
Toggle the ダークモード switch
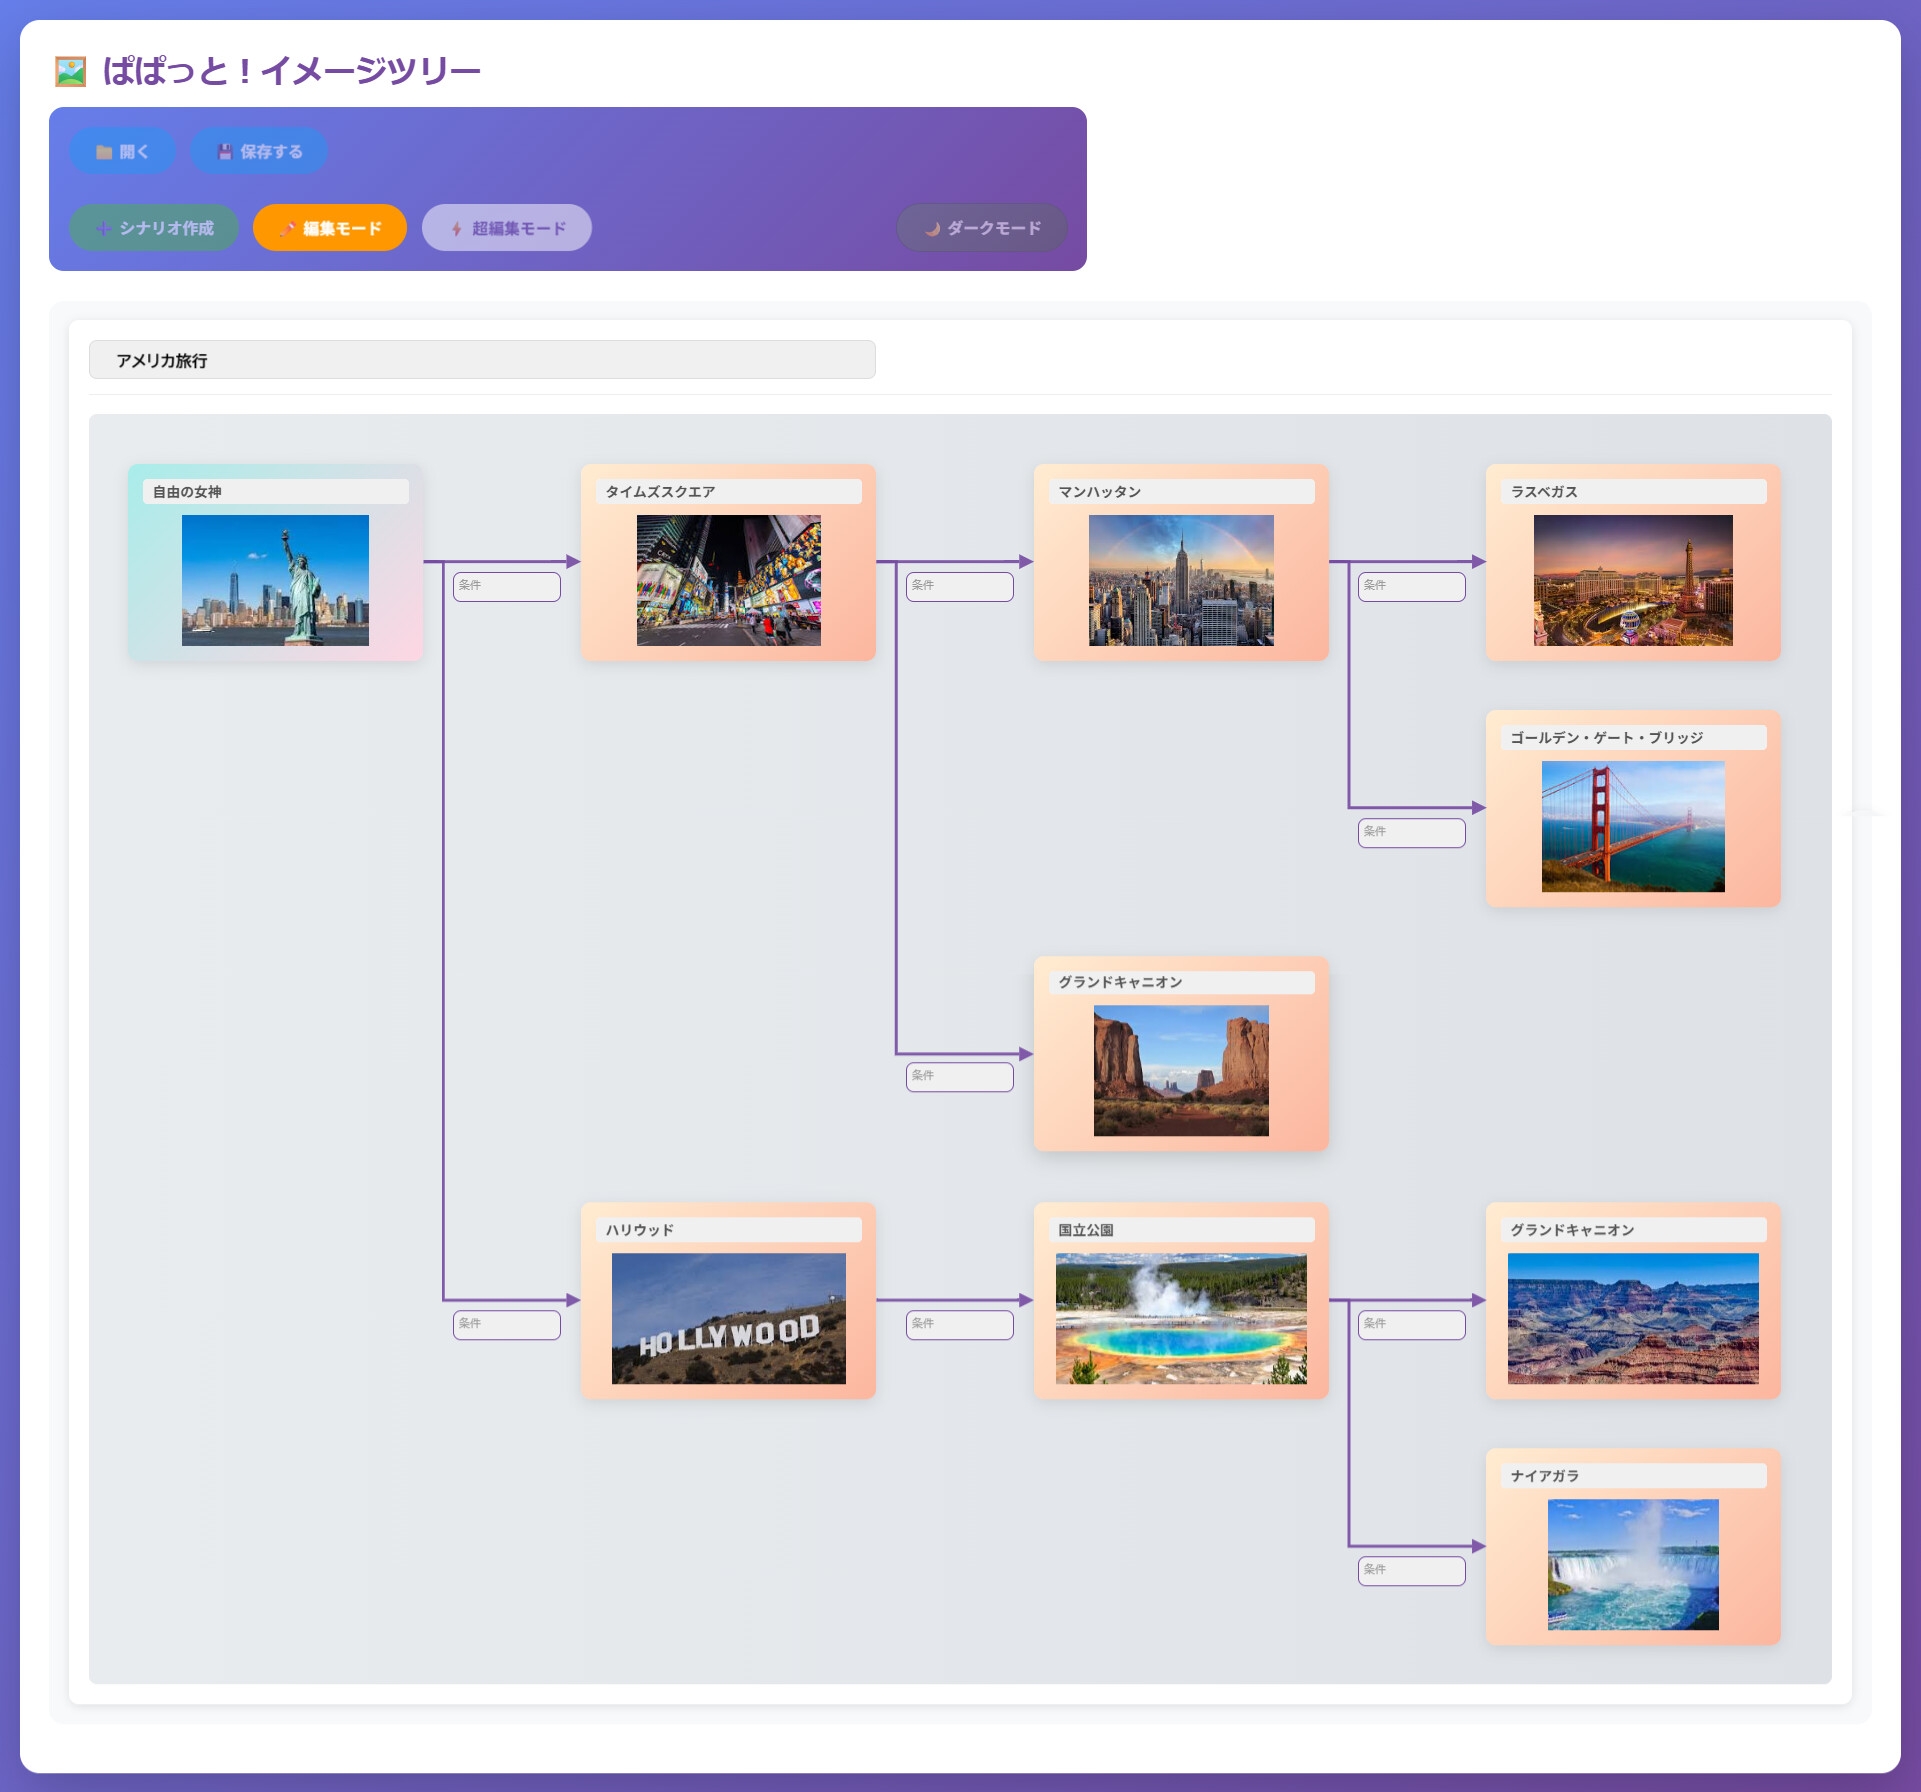tap(981, 229)
